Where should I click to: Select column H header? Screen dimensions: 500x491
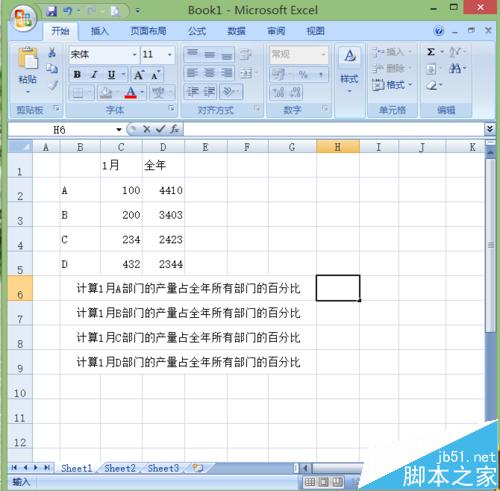coord(338,147)
